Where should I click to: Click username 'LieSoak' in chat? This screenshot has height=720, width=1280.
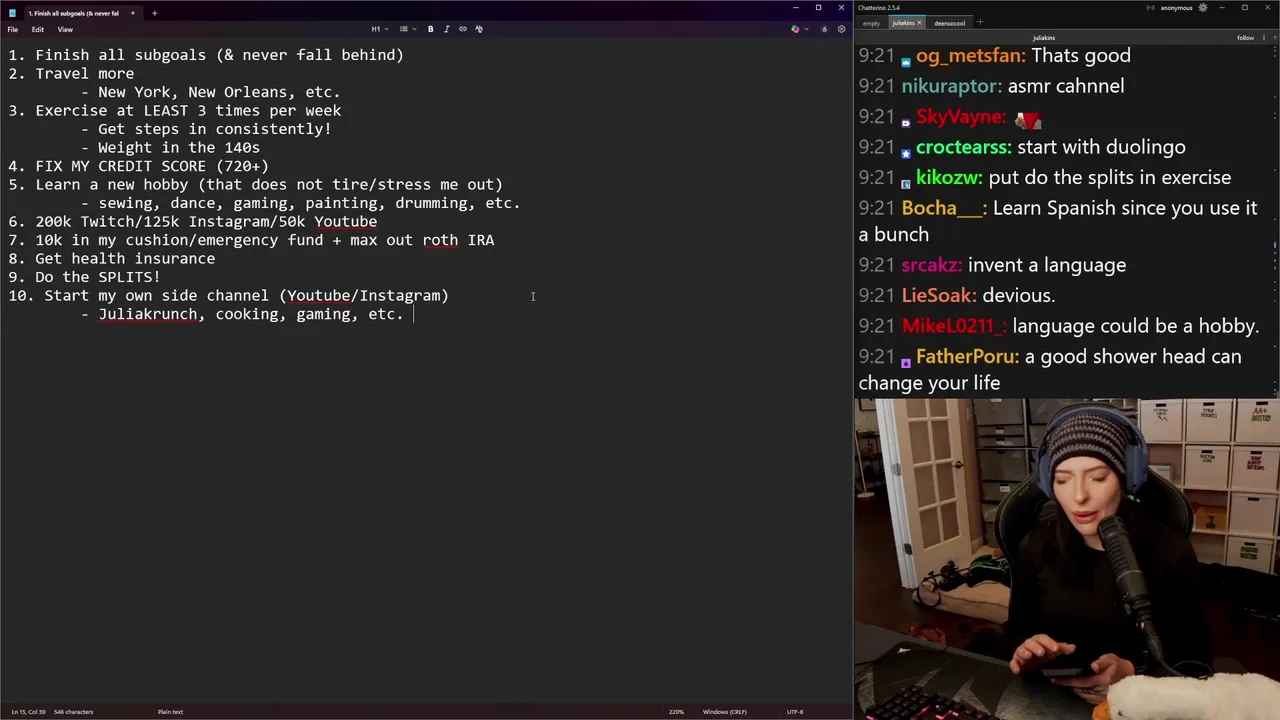pos(939,295)
